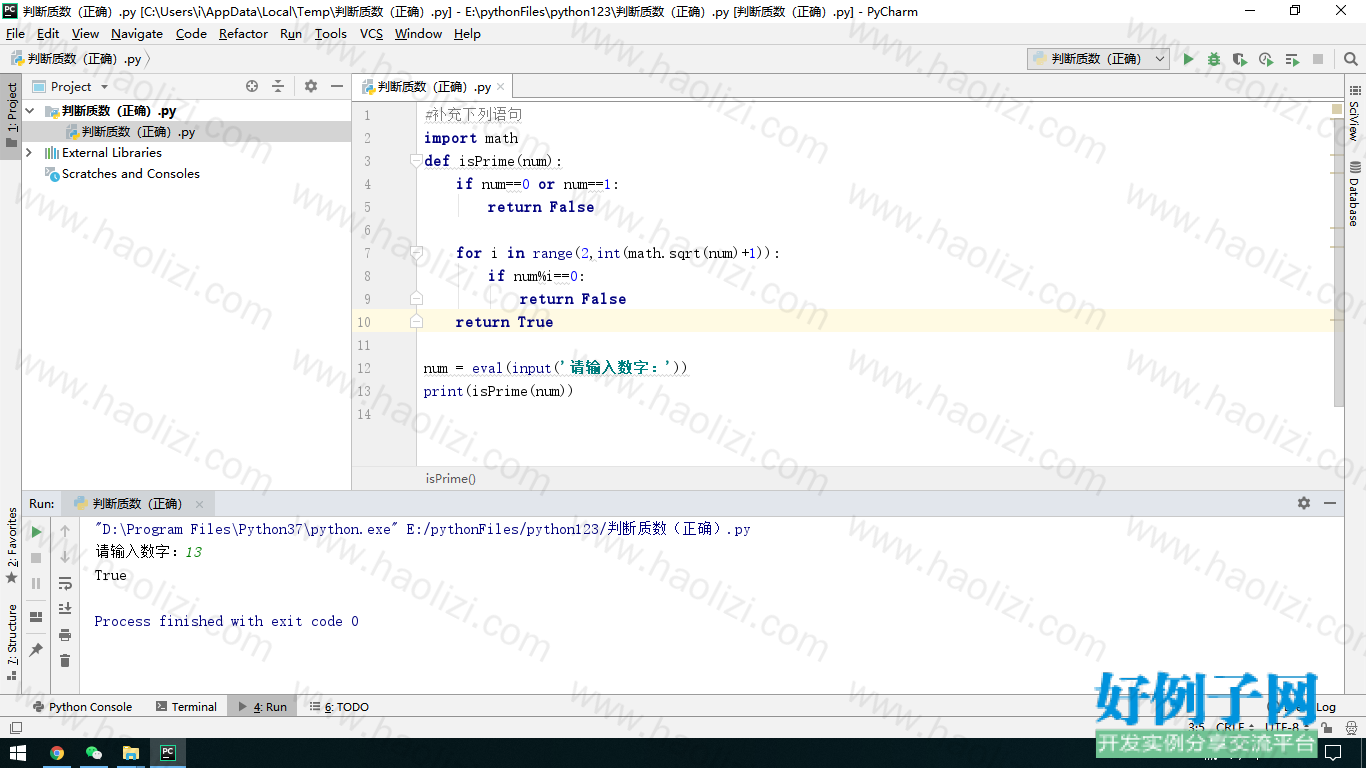Open the Run panel settings gear
The height and width of the screenshot is (768, 1366).
coord(1304,504)
